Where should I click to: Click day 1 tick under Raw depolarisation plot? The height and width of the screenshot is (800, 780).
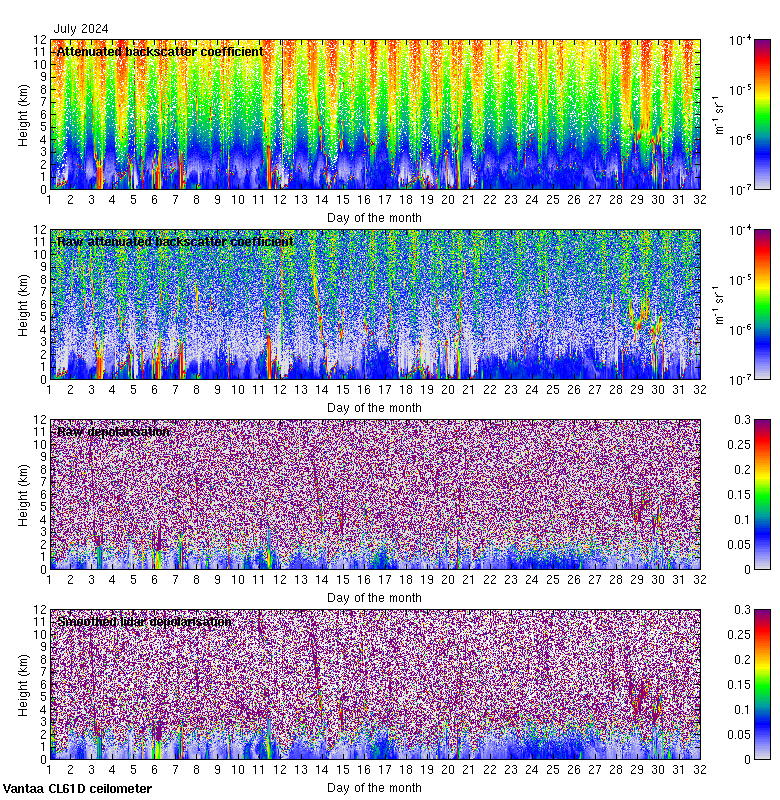click(x=50, y=579)
